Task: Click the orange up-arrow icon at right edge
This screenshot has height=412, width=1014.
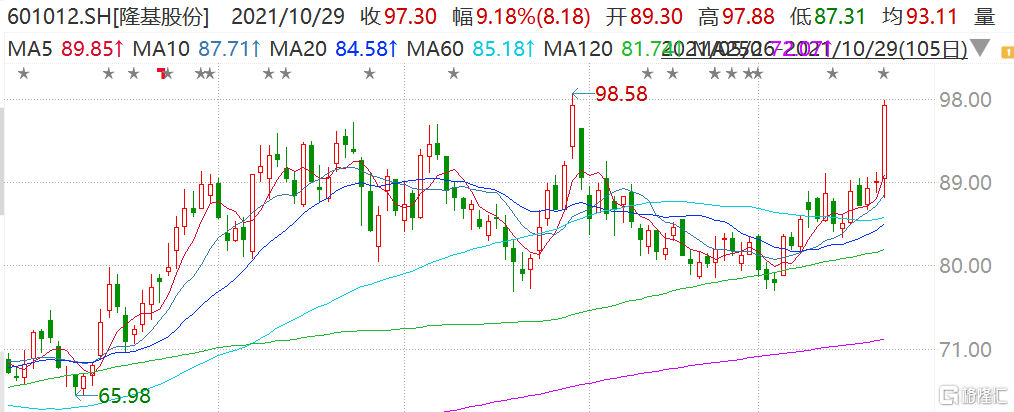Action: pyautogui.click(x=1006, y=50)
